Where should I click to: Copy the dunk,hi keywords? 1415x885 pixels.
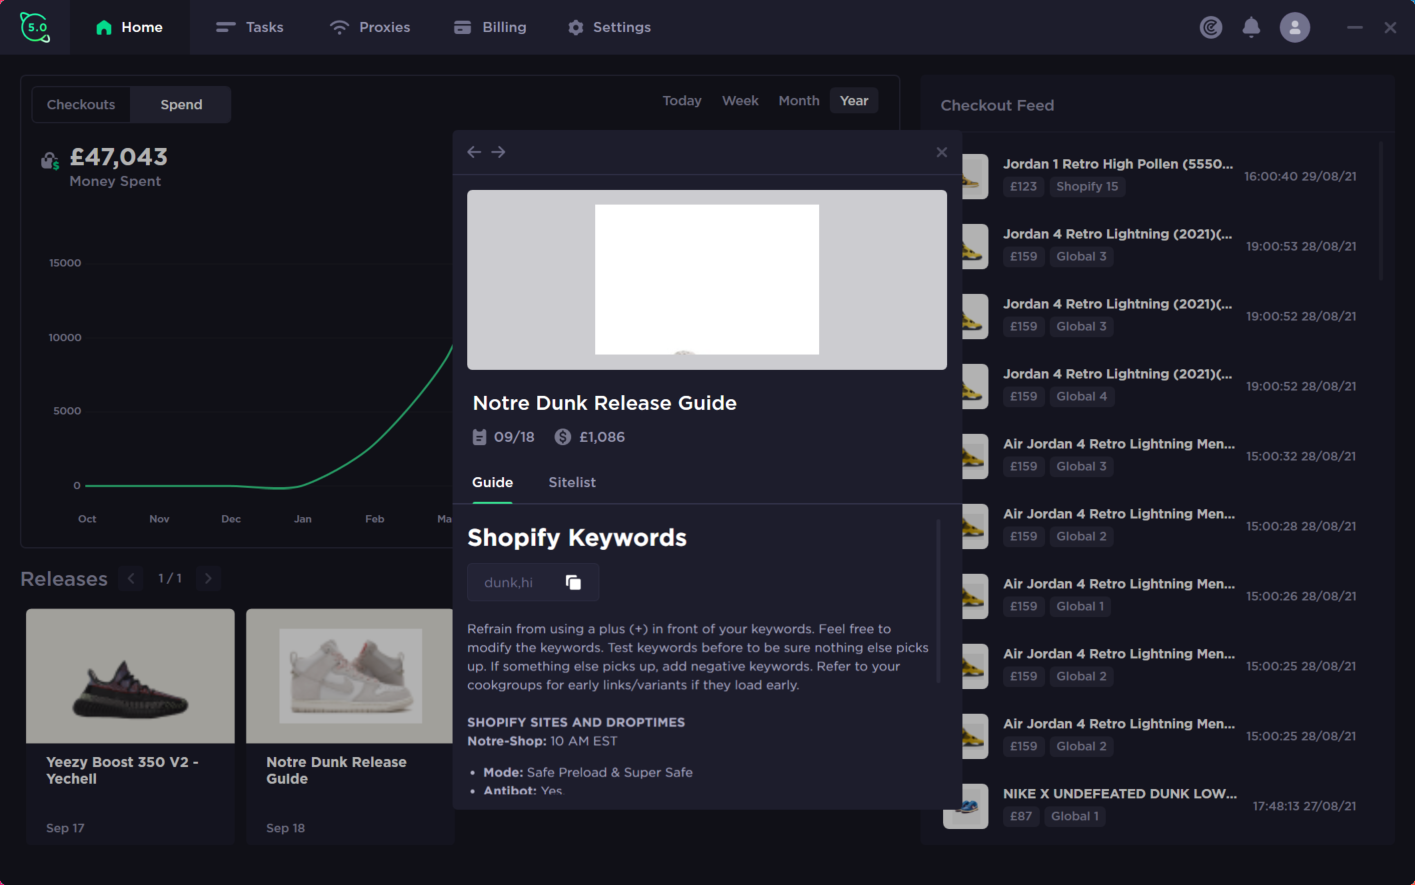pos(573,582)
